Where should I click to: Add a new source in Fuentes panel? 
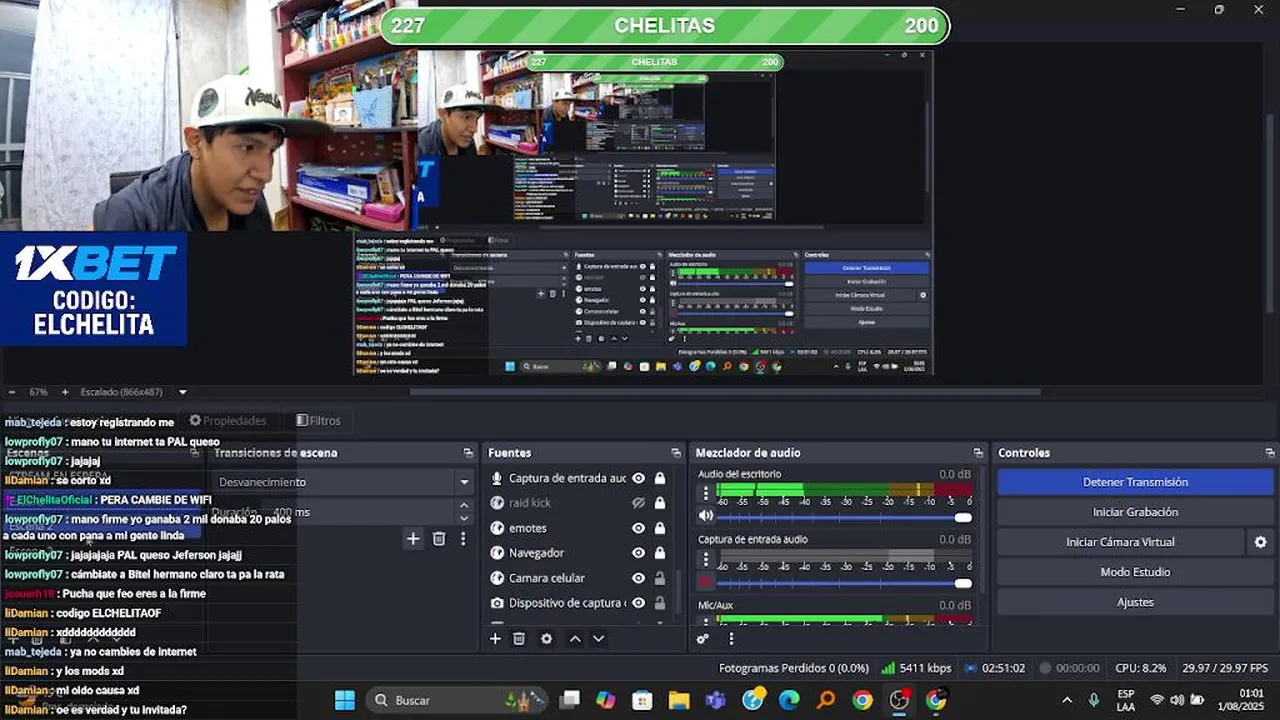point(495,639)
